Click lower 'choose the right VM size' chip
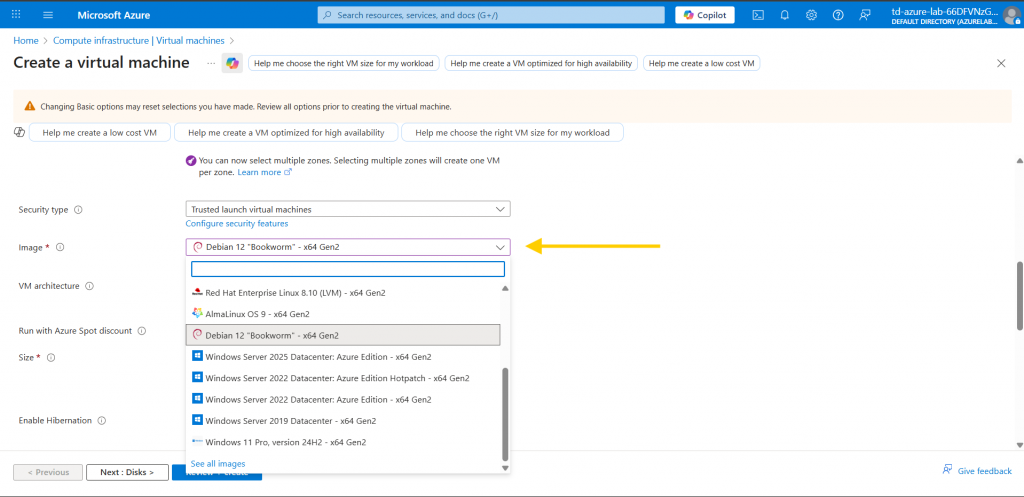 point(512,133)
